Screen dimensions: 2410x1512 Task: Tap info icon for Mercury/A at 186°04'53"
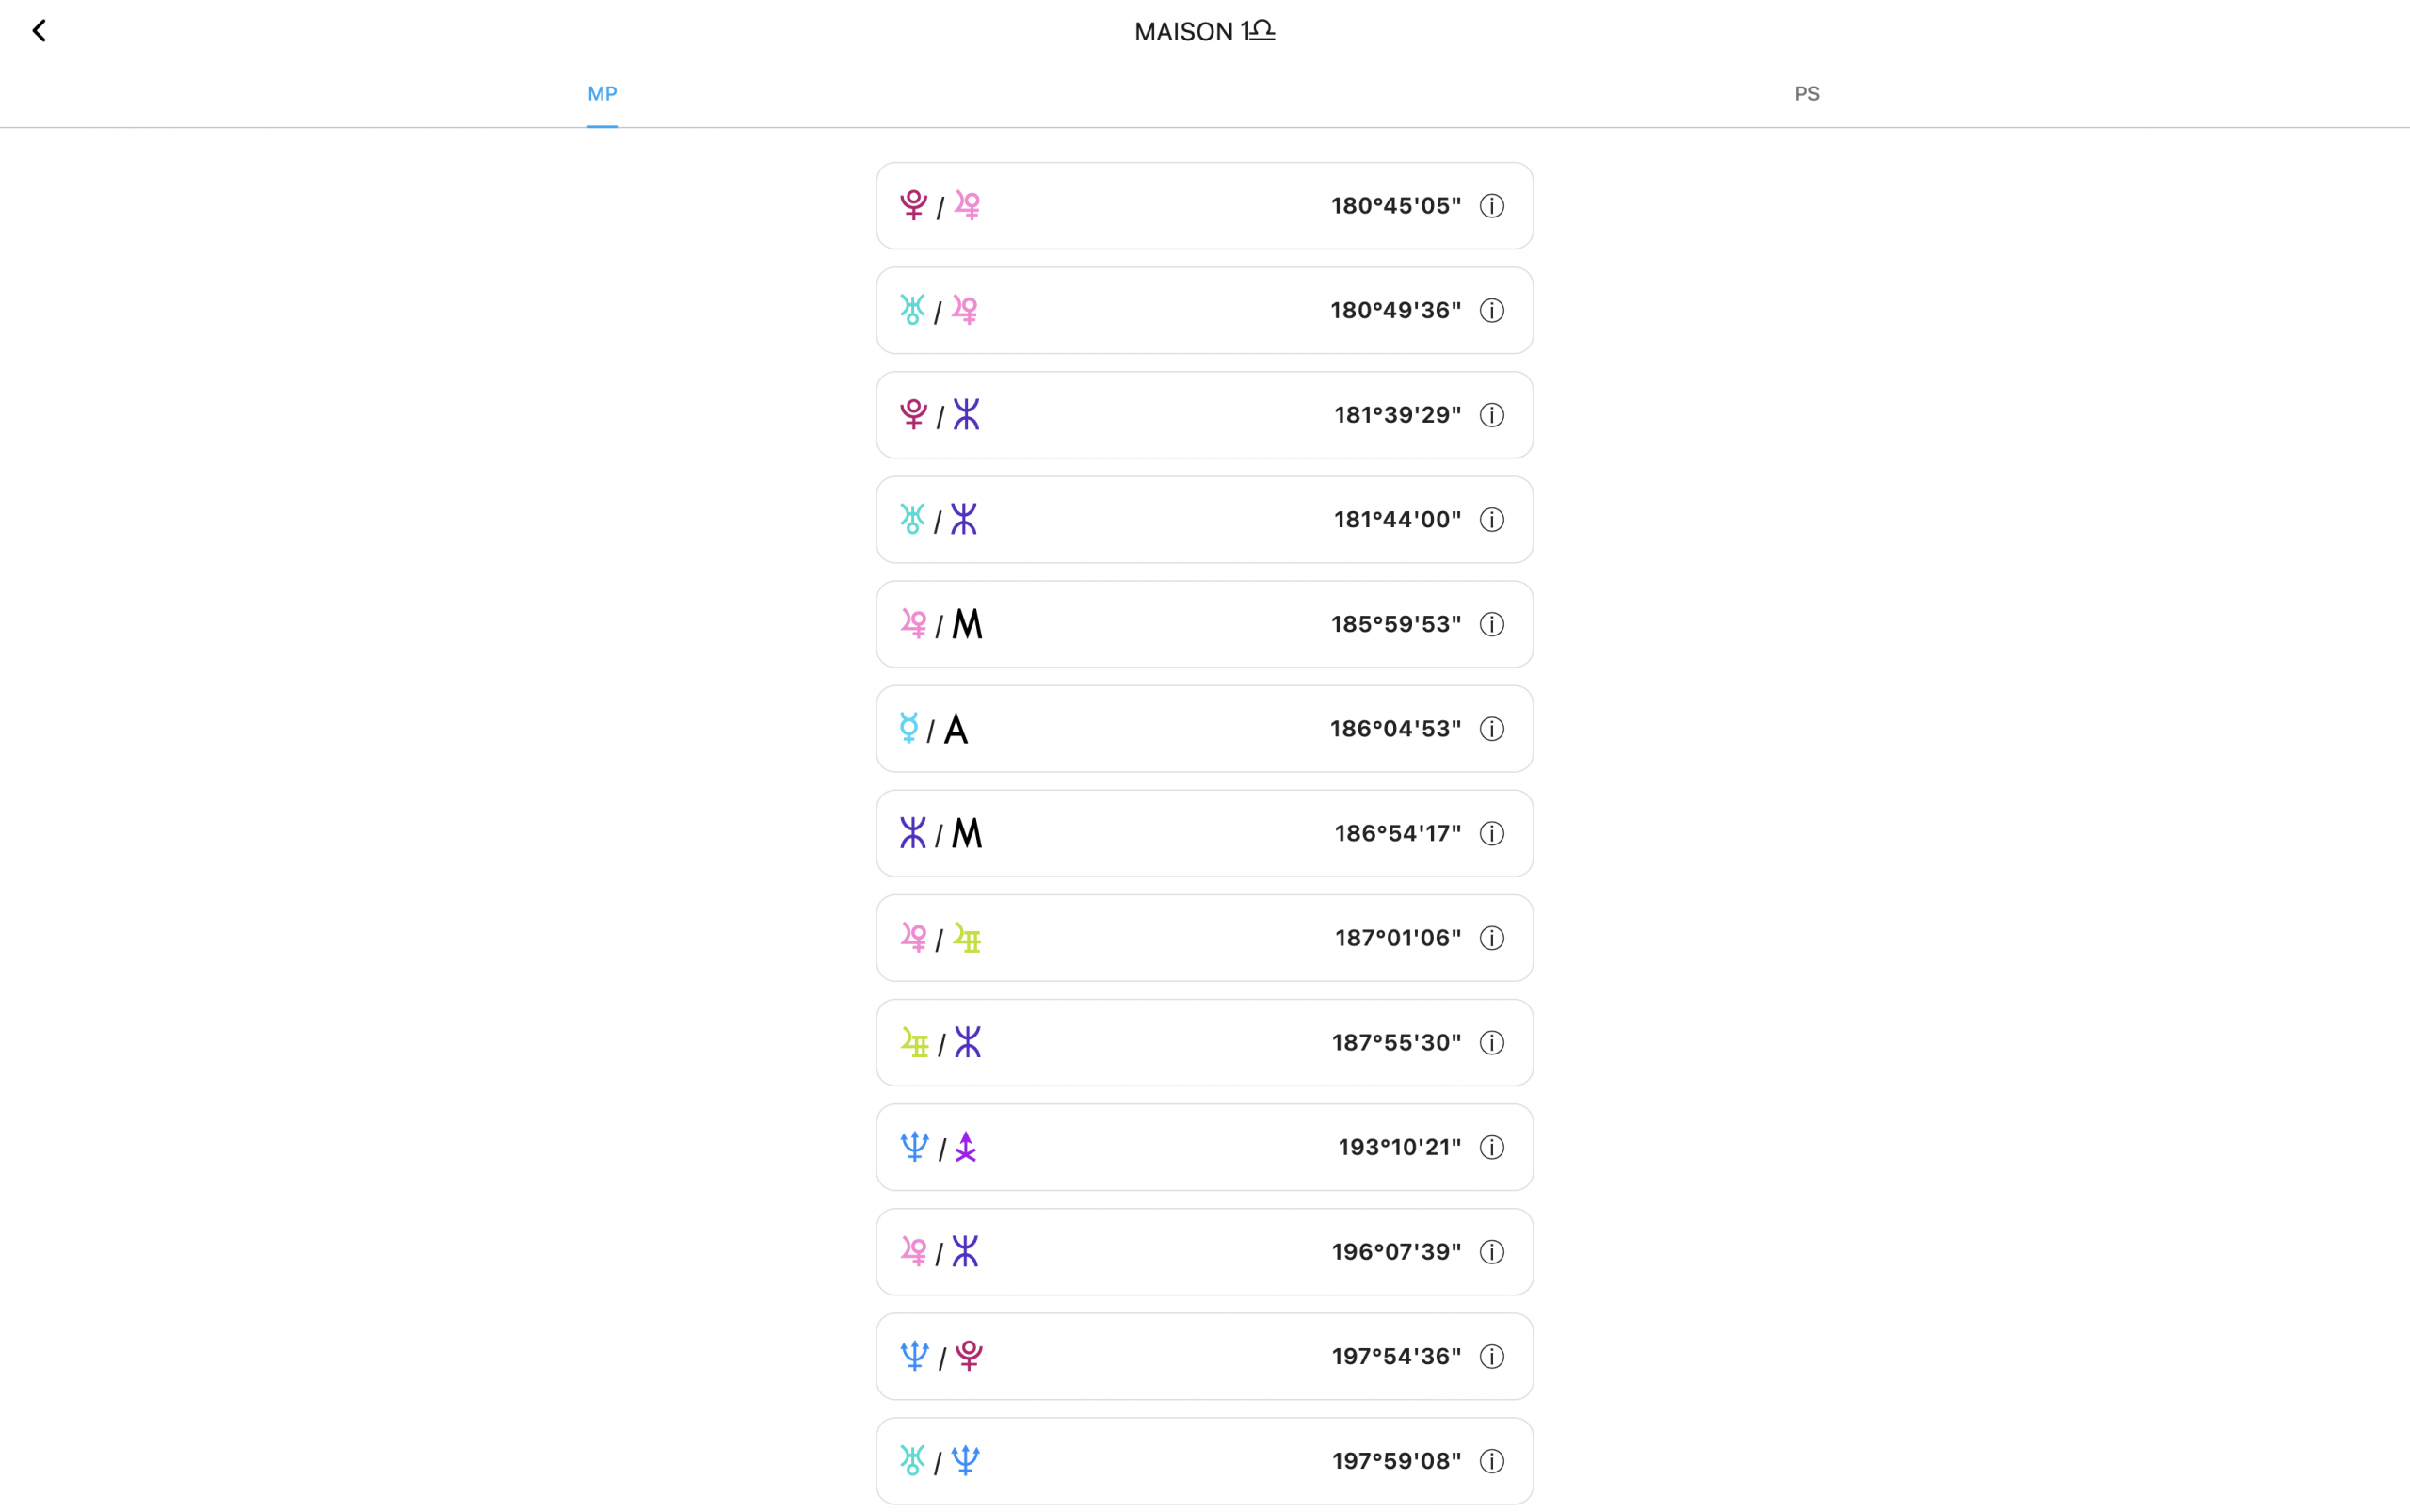[x=1491, y=729]
